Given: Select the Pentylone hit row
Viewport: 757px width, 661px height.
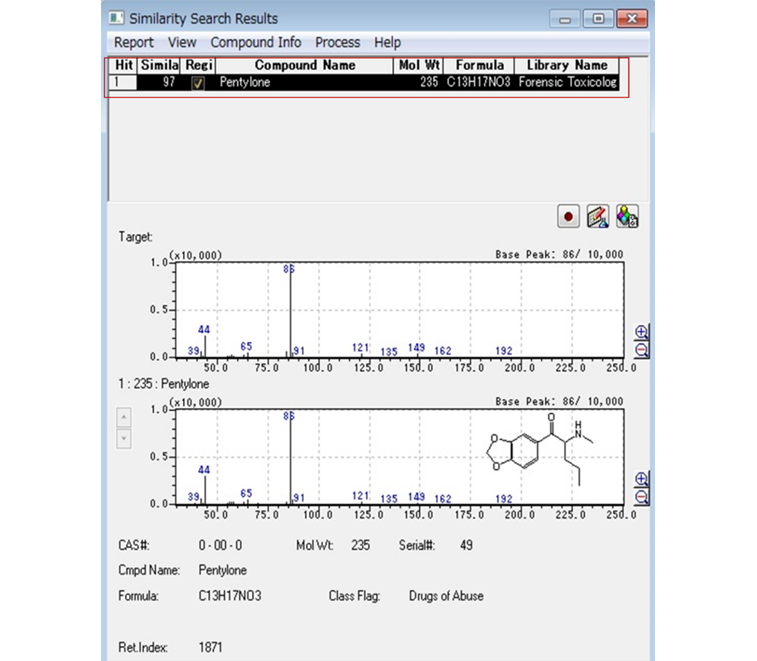Looking at the screenshot, I should 300,83.
